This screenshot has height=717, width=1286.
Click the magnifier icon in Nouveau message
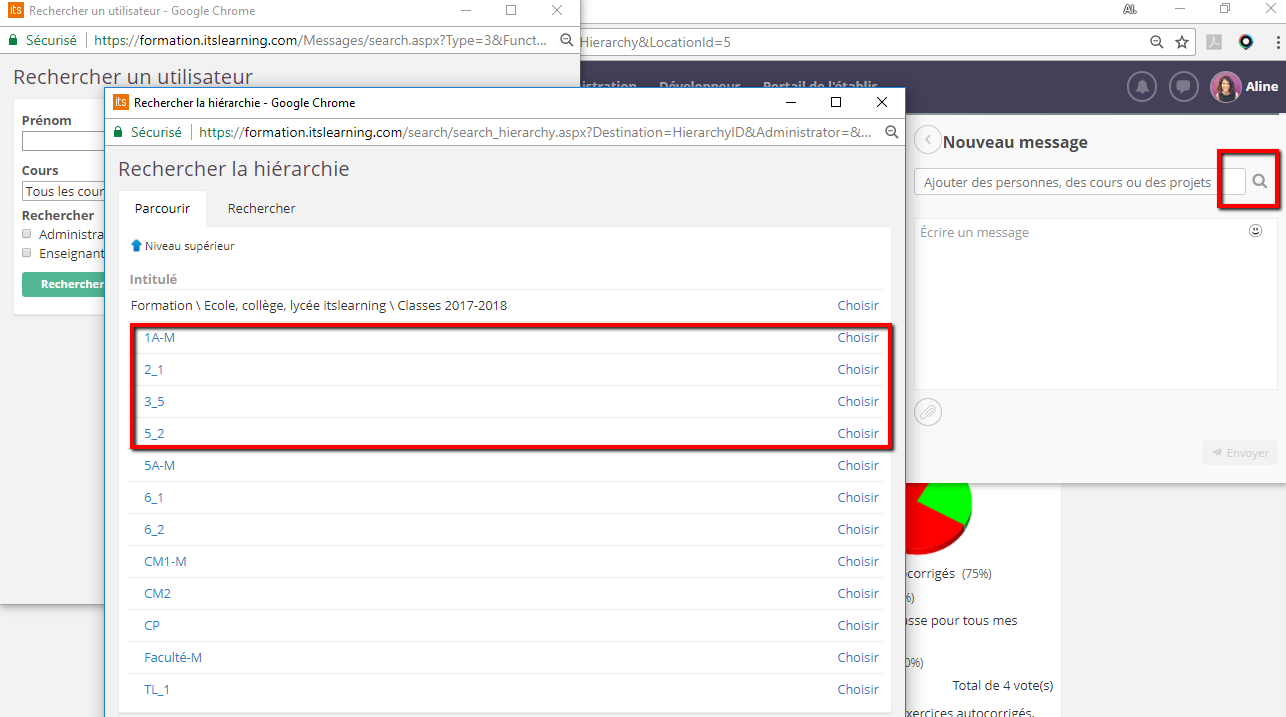click(x=1259, y=181)
